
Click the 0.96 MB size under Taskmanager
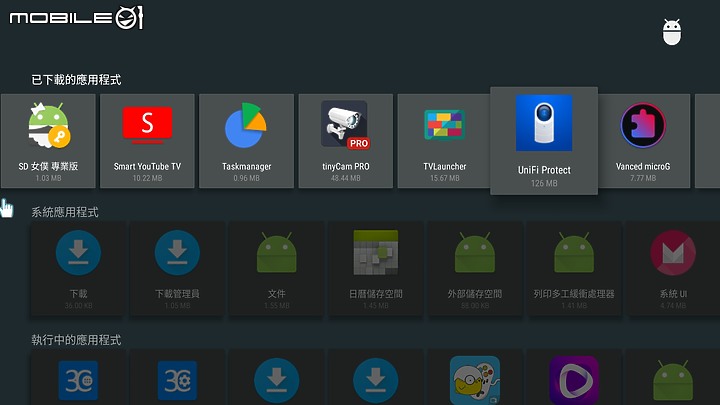[247, 178]
